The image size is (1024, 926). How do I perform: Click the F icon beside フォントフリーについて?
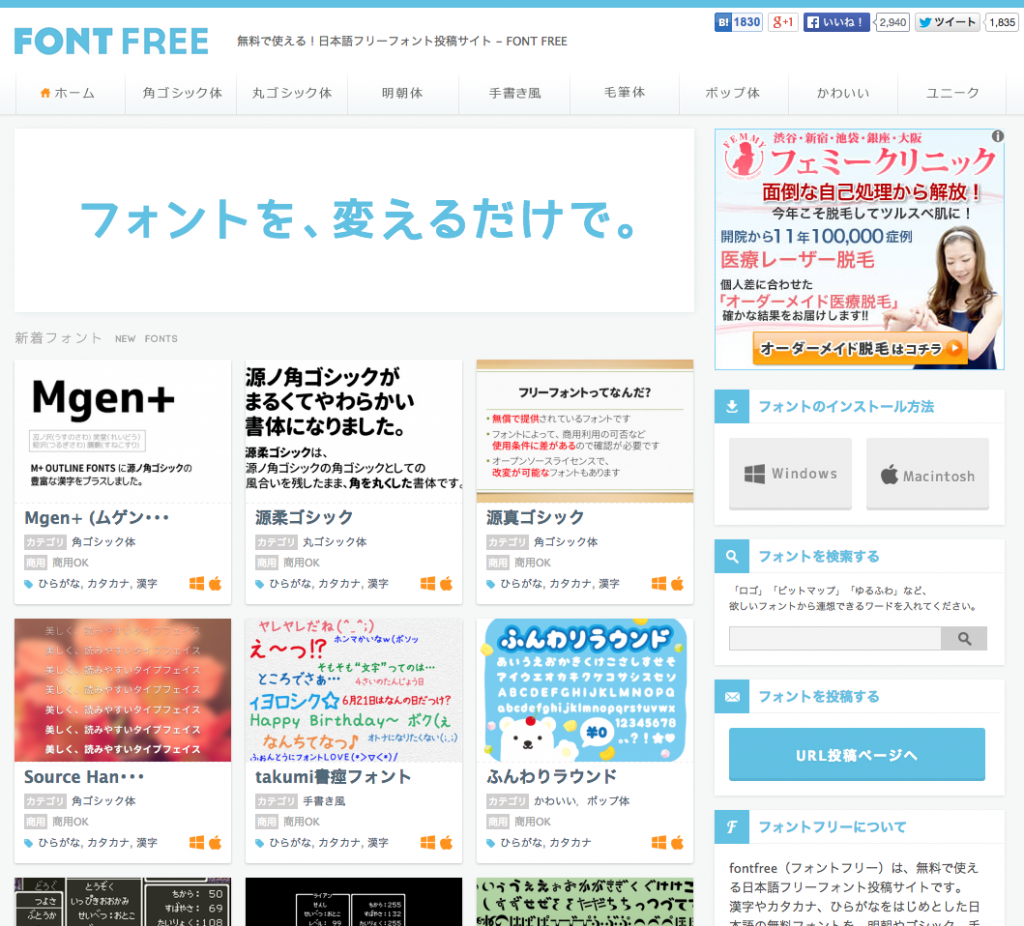[x=731, y=827]
